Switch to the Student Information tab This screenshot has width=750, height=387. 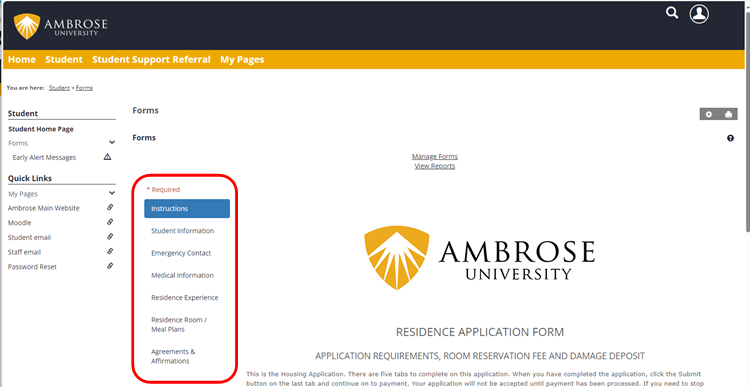point(183,231)
